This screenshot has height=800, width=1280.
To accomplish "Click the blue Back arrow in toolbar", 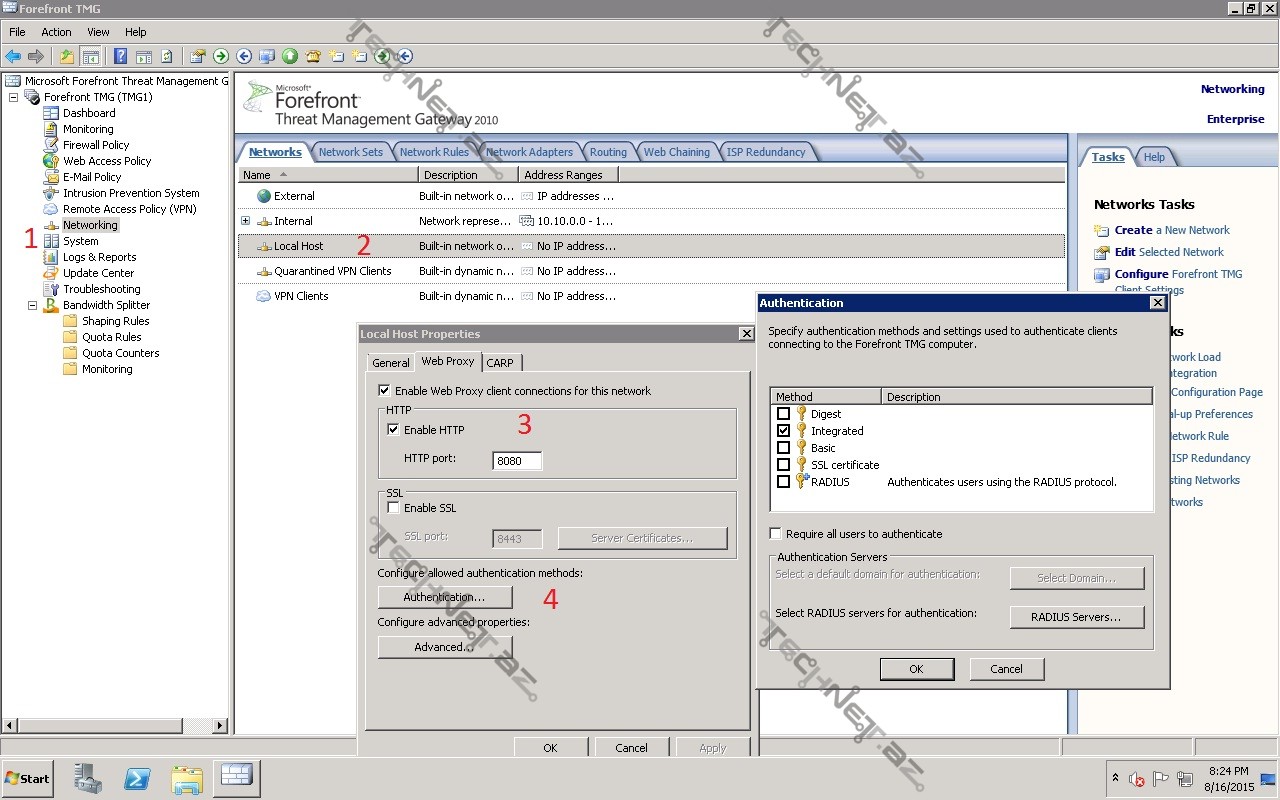I will coord(13,56).
